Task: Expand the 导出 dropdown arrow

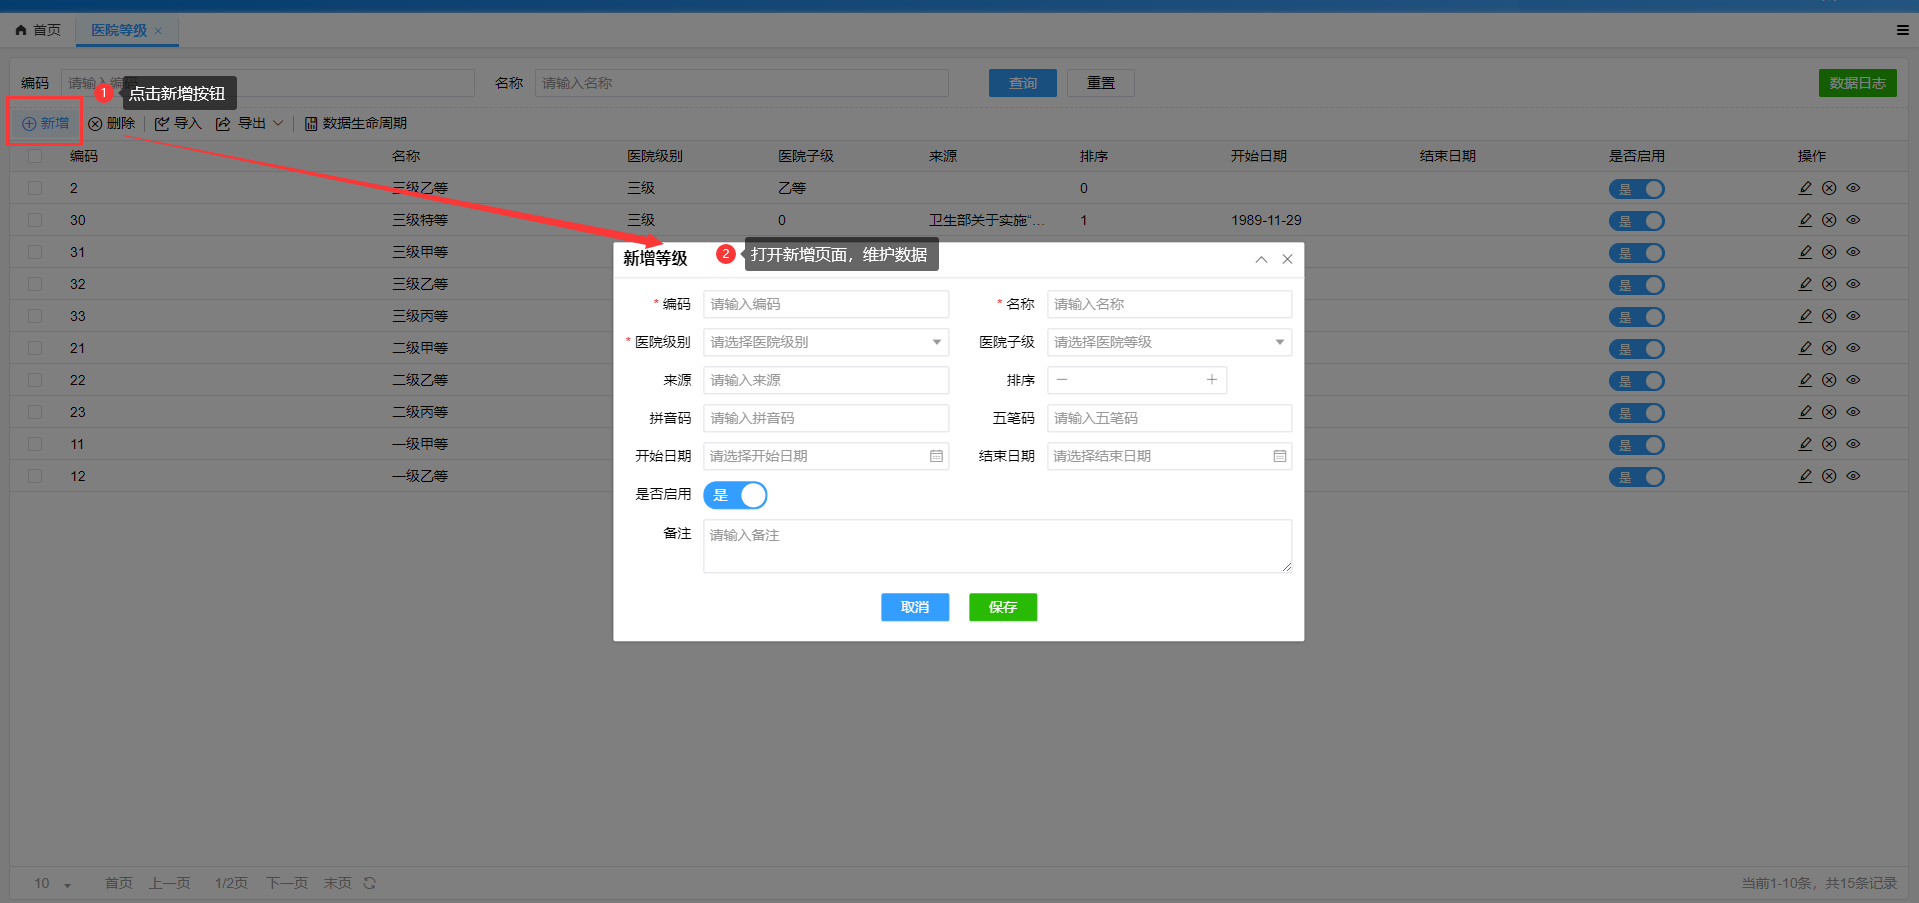Action: pos(278,123)
